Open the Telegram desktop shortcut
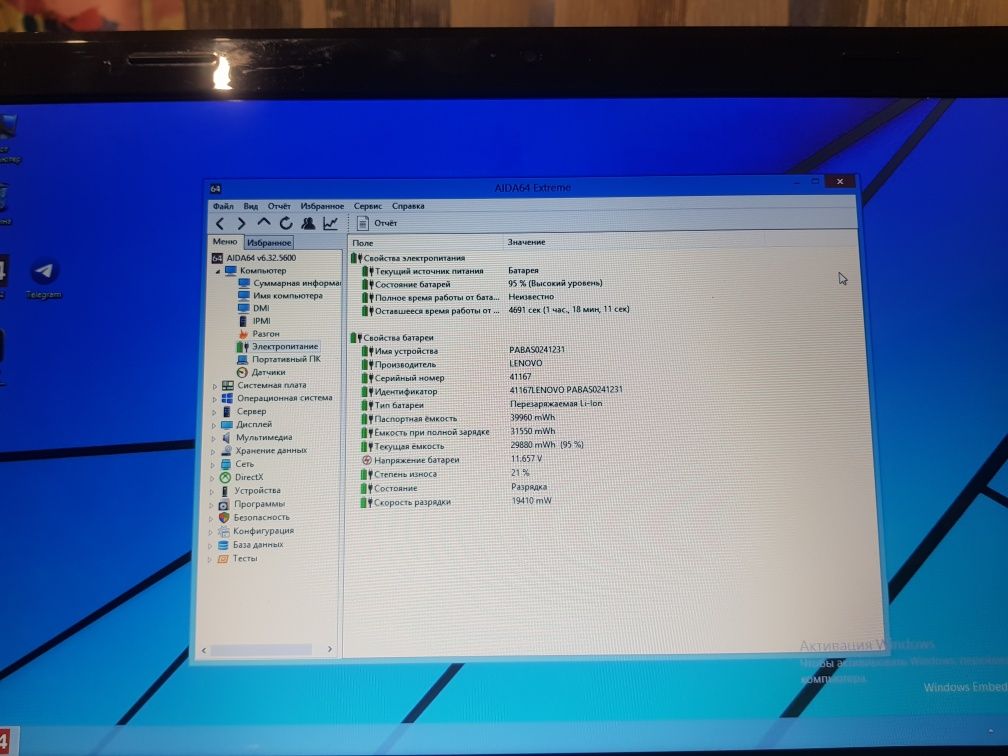Screen dimensions: 1008x756 tap(44, 278)
